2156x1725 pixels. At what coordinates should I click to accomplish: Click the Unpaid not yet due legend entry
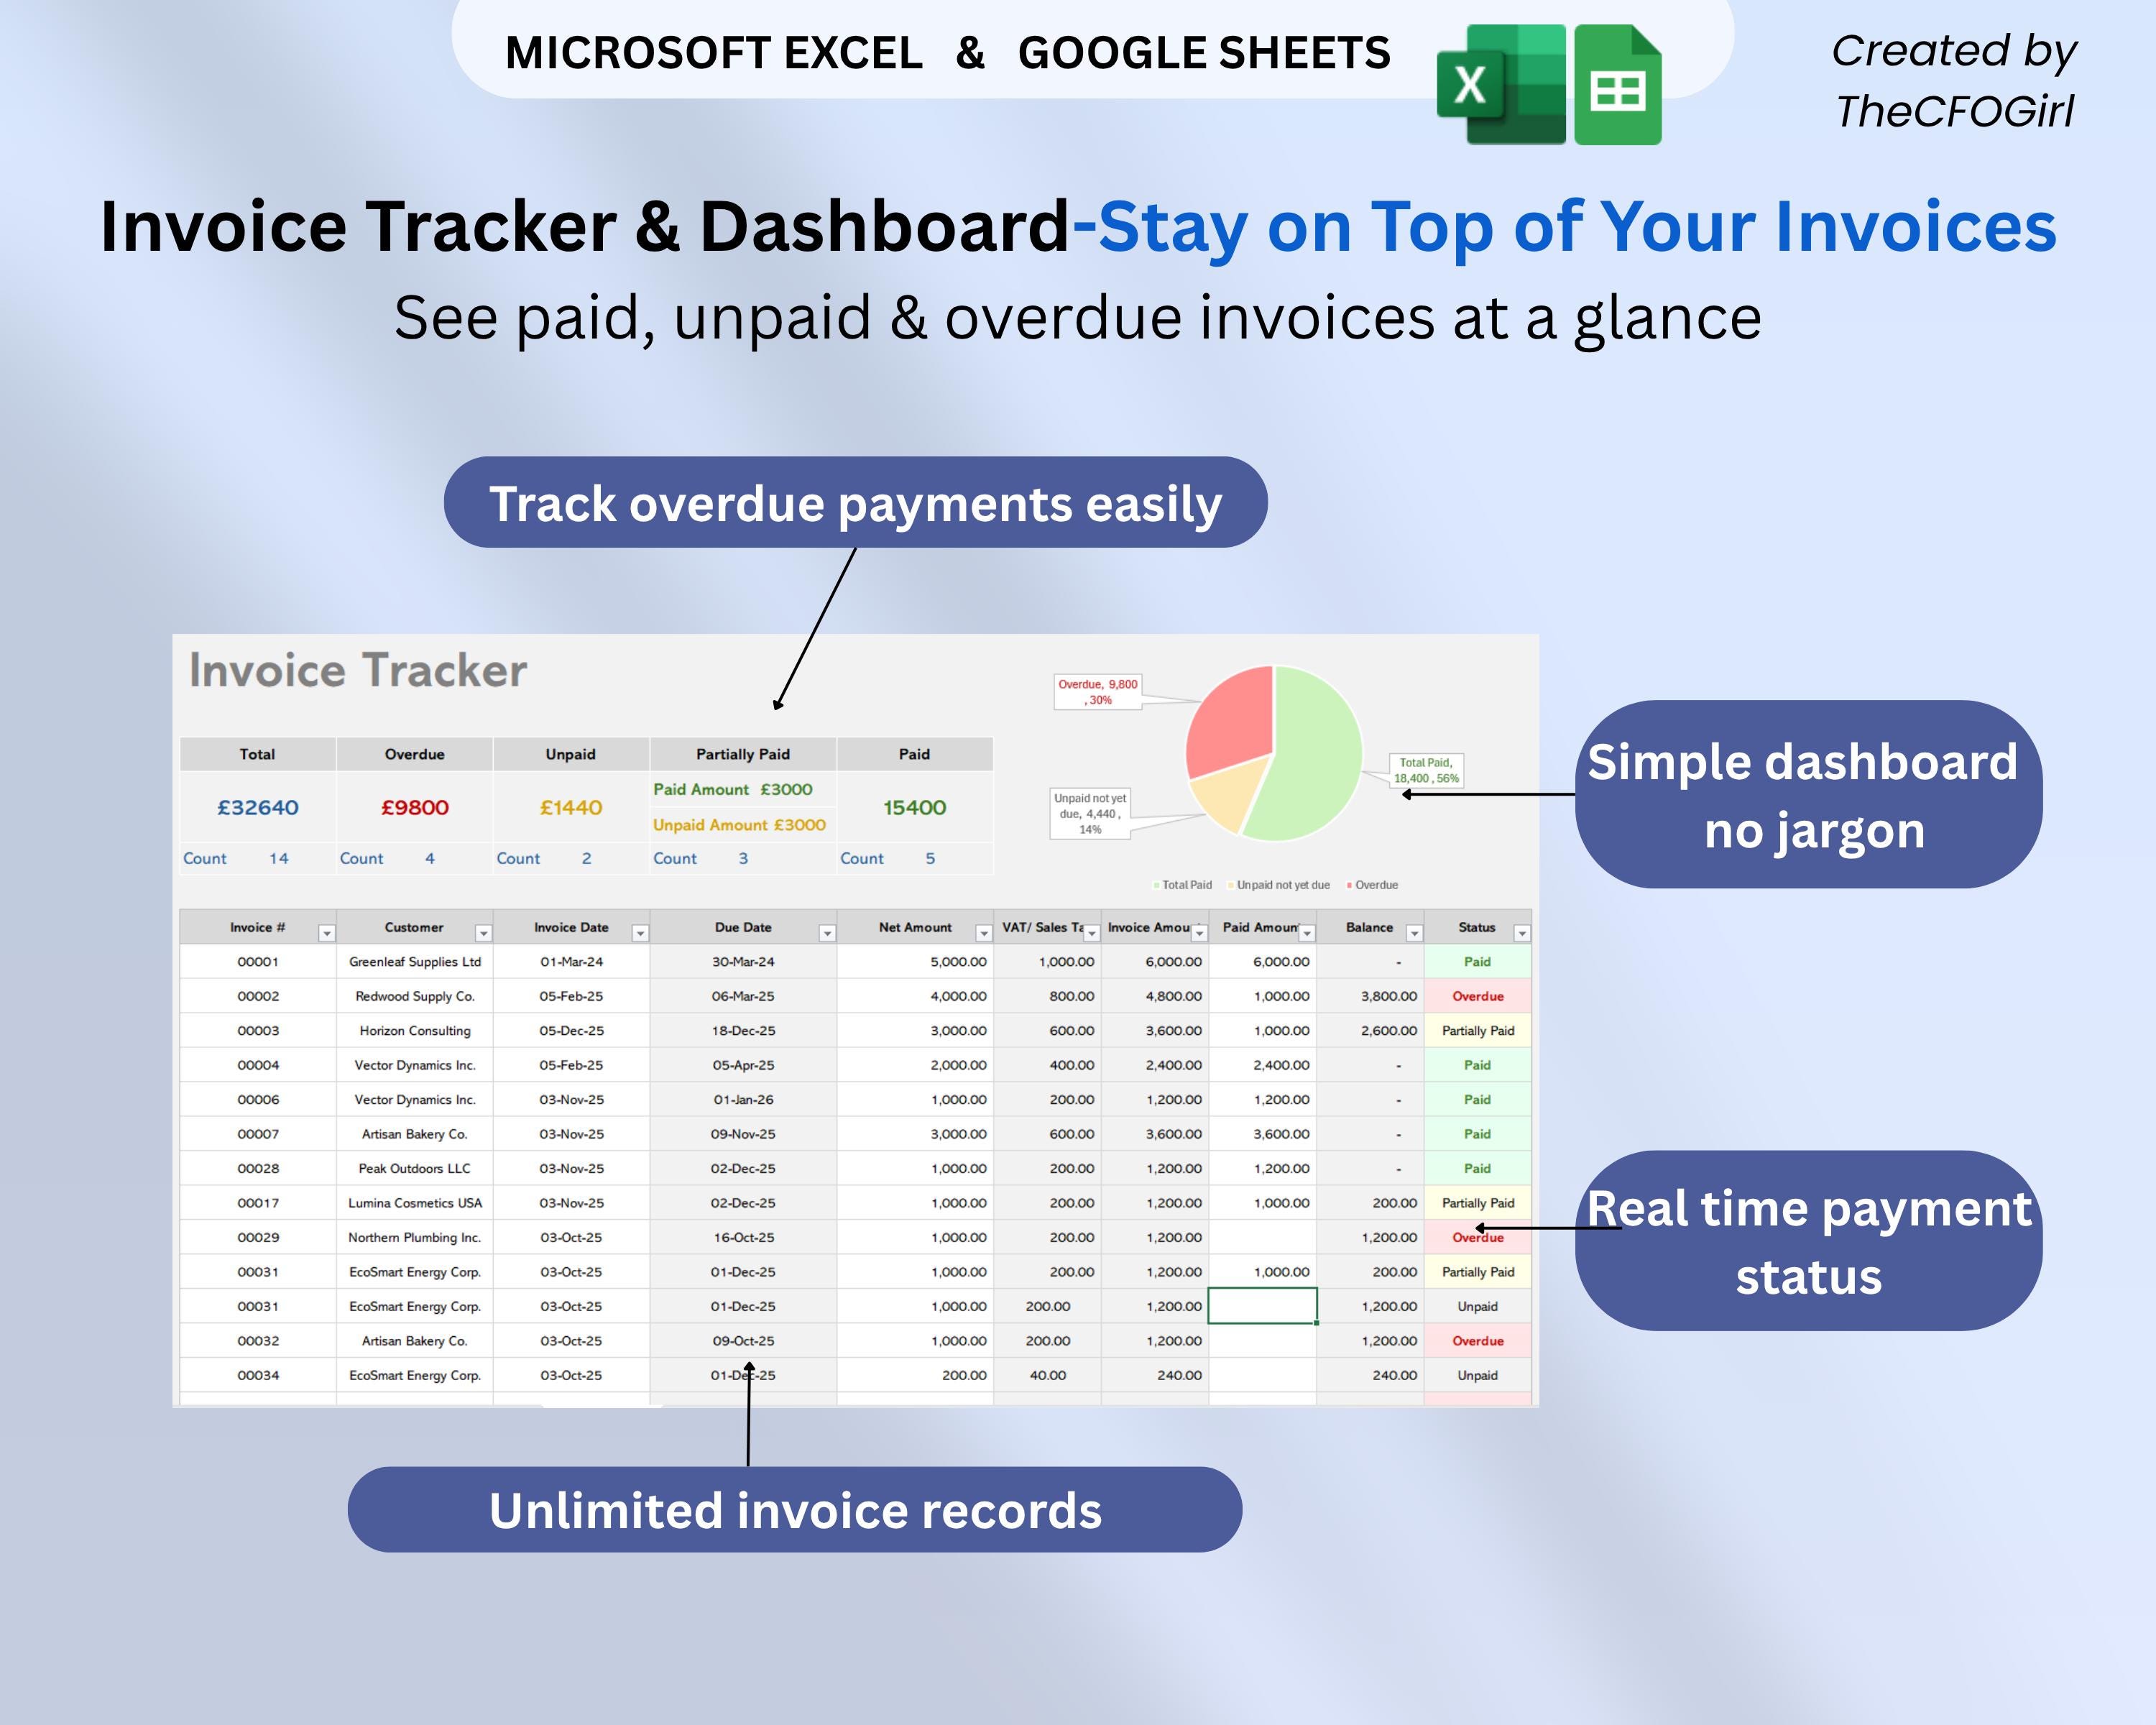1278,885
